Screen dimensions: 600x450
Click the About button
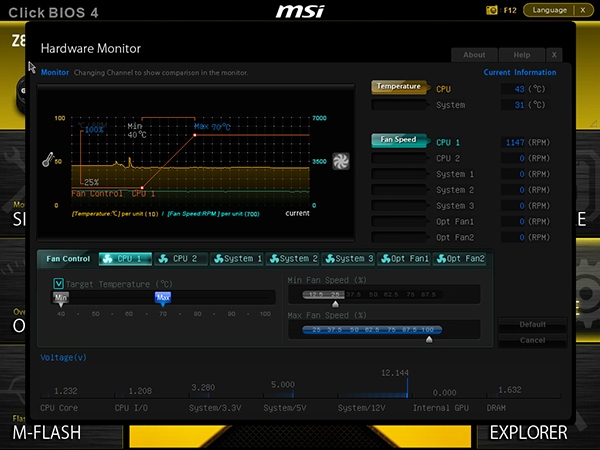pyautogui.click(x=474, y=55)
